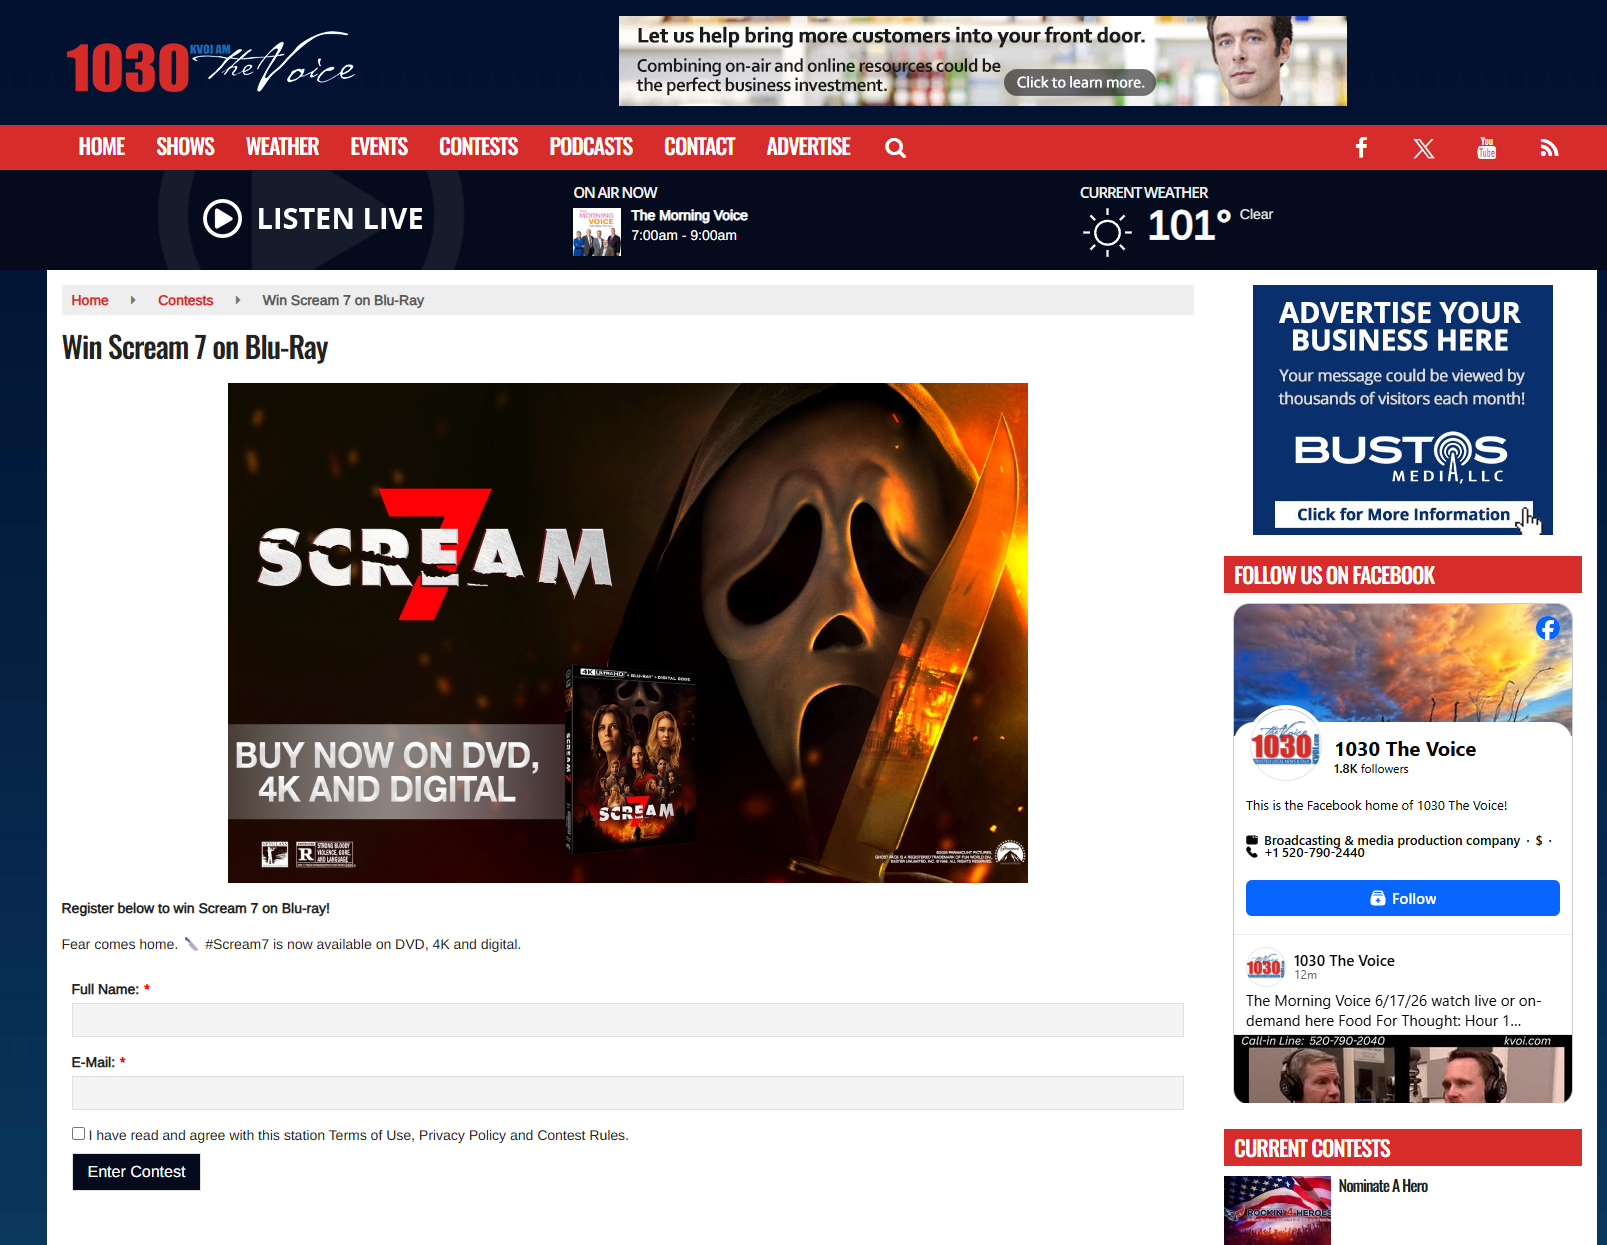Image resolution: width=1607 pixels, height=1245 pixels.
Task: Open the Nominate A Hero contest thumbnail
Action: [1277, 1211]
